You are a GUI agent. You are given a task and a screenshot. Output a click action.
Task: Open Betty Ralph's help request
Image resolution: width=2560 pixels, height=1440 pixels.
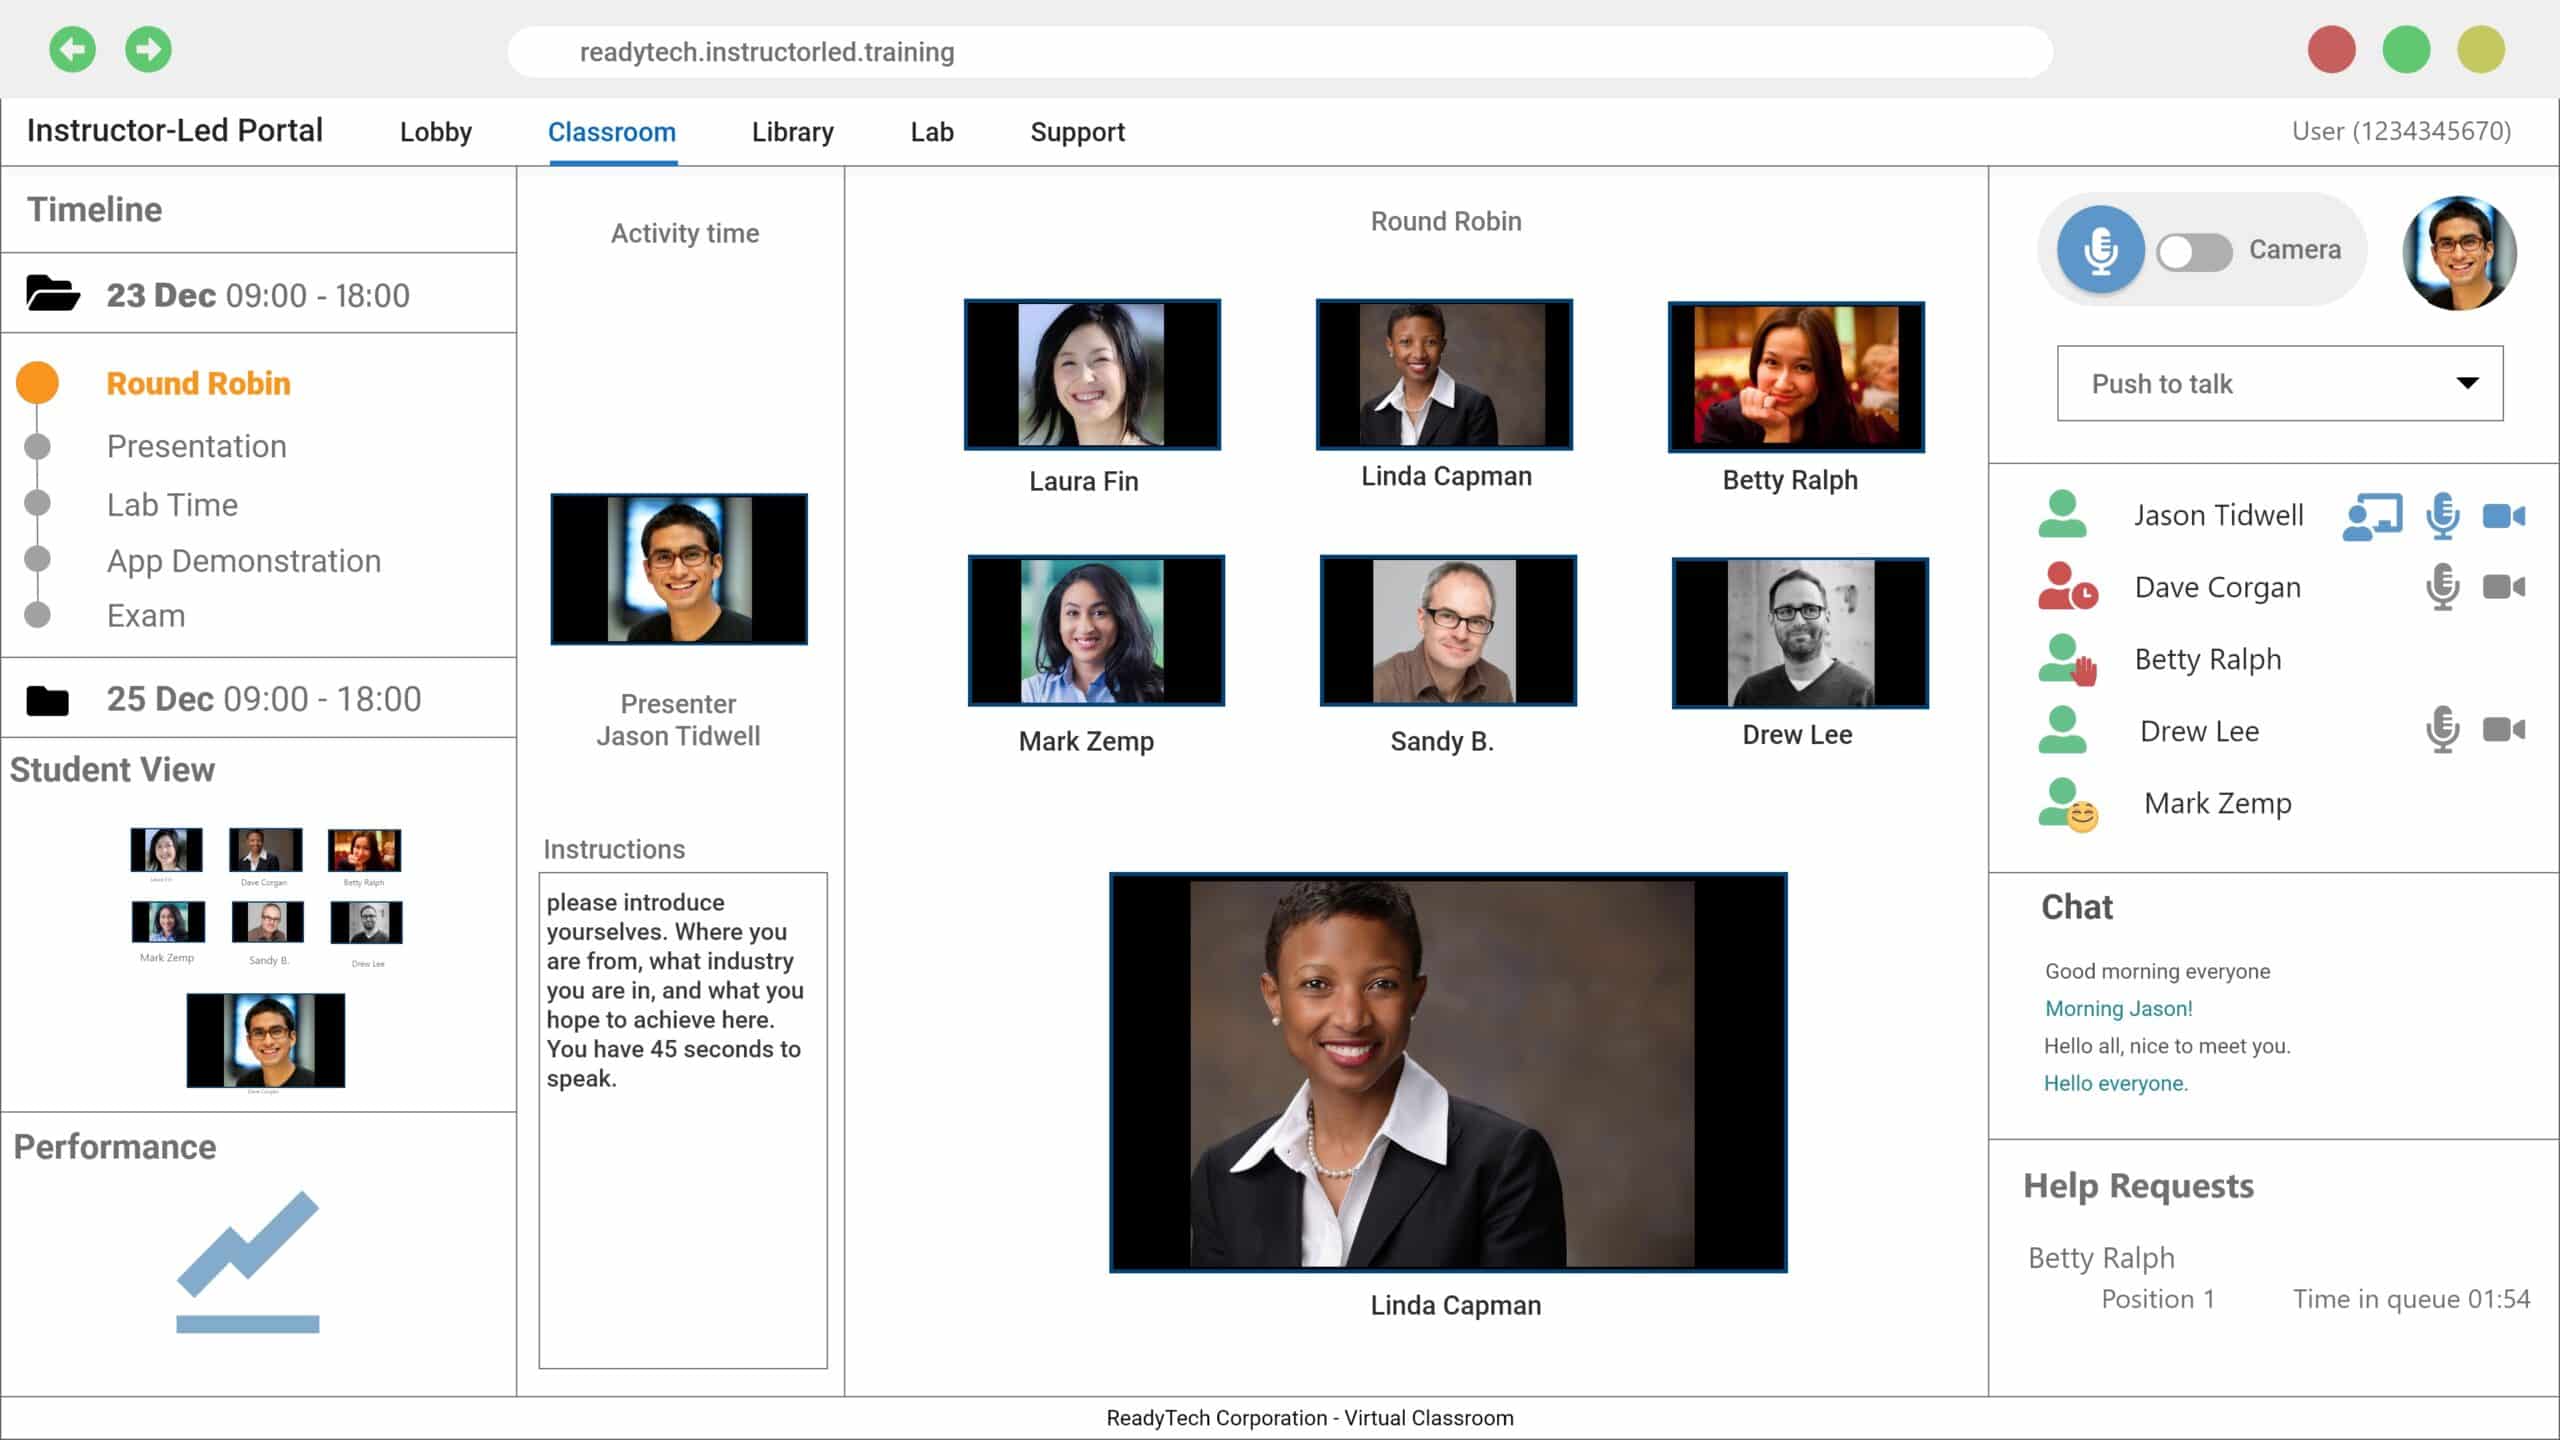(x=2101, y=1257)
